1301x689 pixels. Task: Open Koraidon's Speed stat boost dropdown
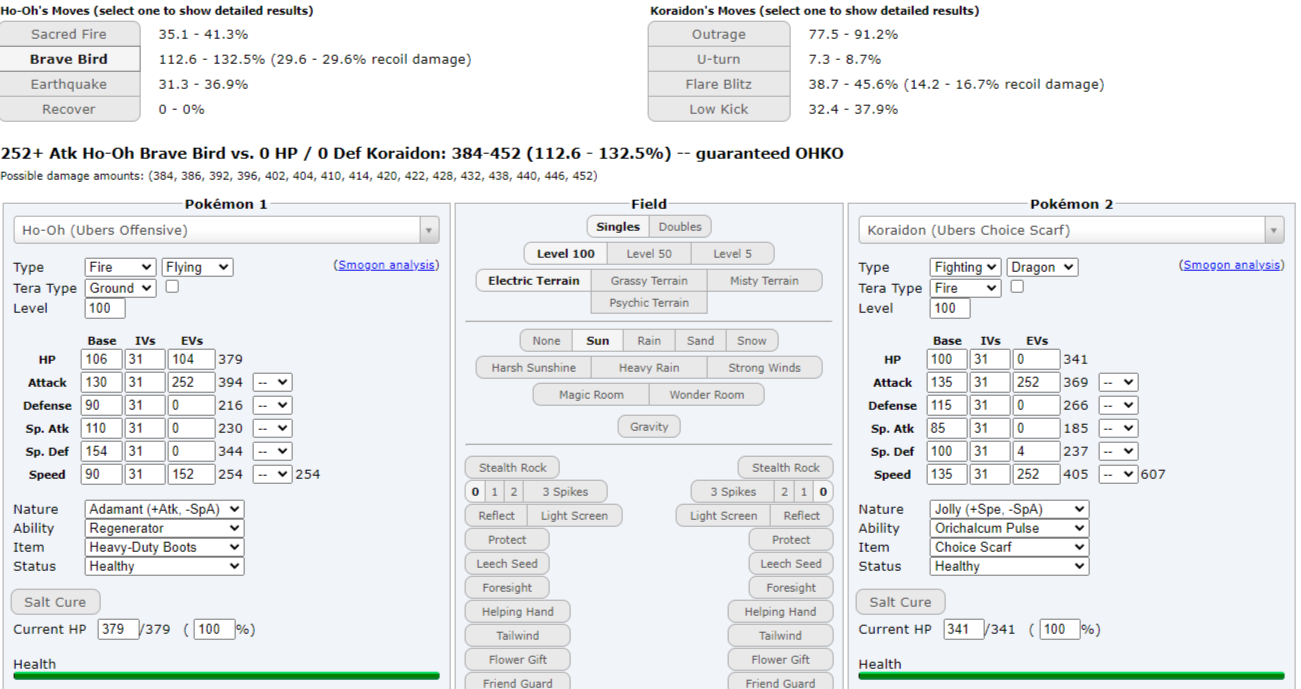point(1117,474)
